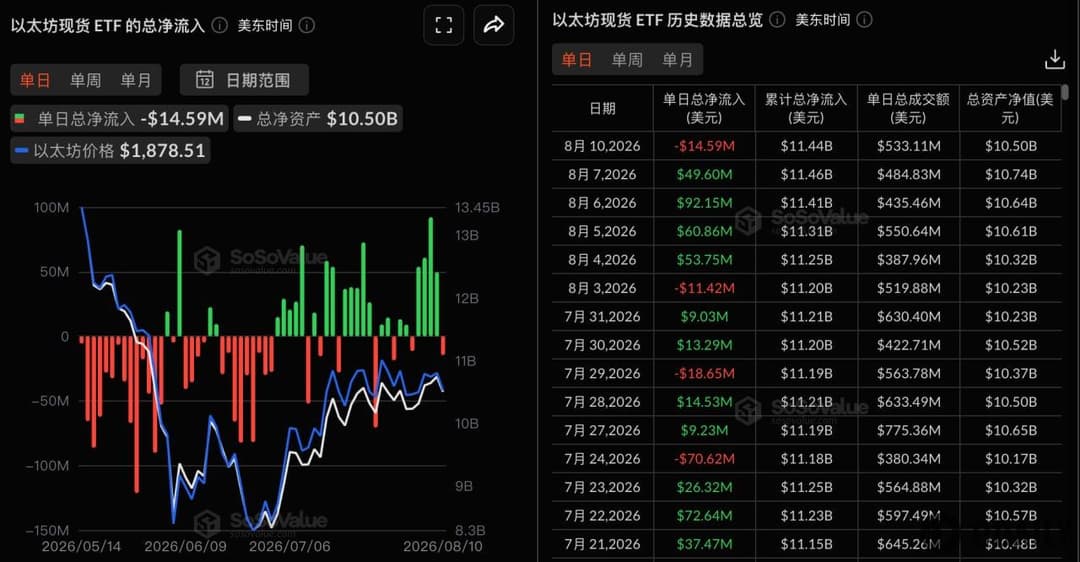
Task: Click the -$14.59M net inflow table cell
Action: tap(704, 146)
